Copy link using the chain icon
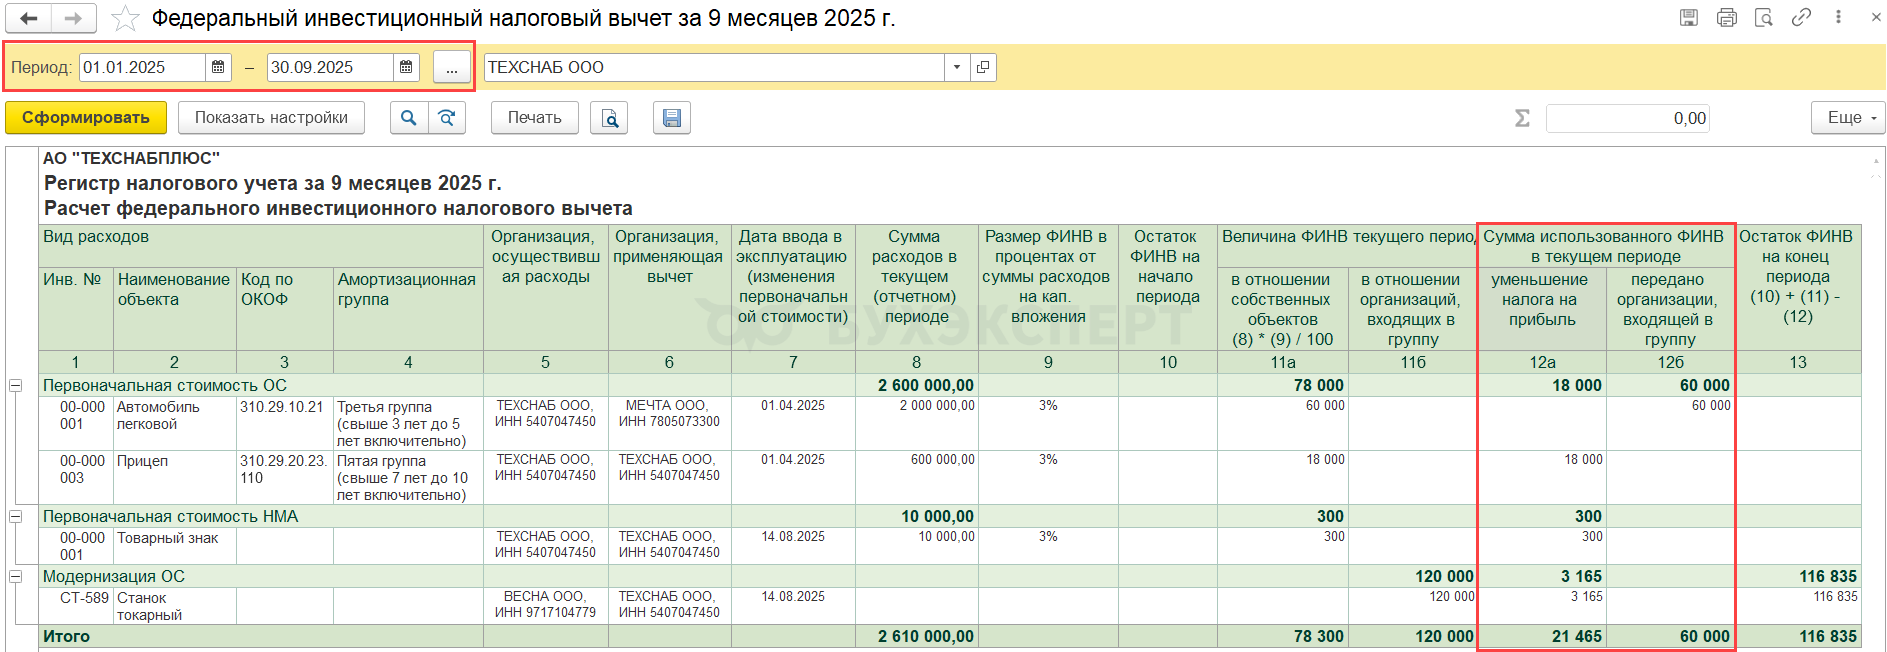1887x652 pixels. (1801, 17)
